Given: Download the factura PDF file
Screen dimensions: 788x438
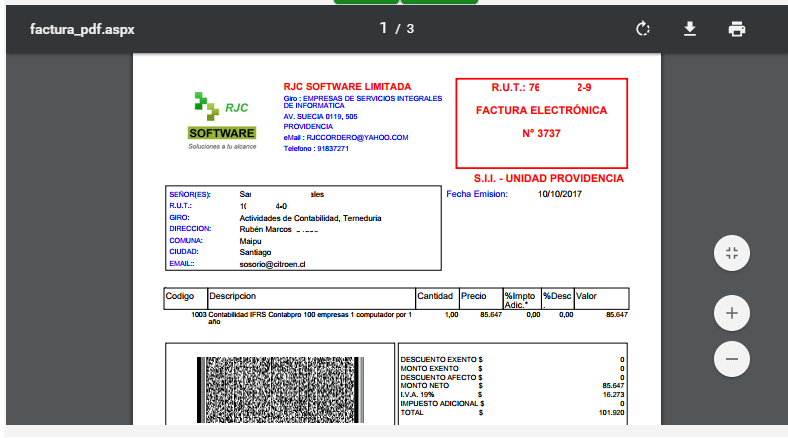Looking at the screenshot, I should 689,29.
